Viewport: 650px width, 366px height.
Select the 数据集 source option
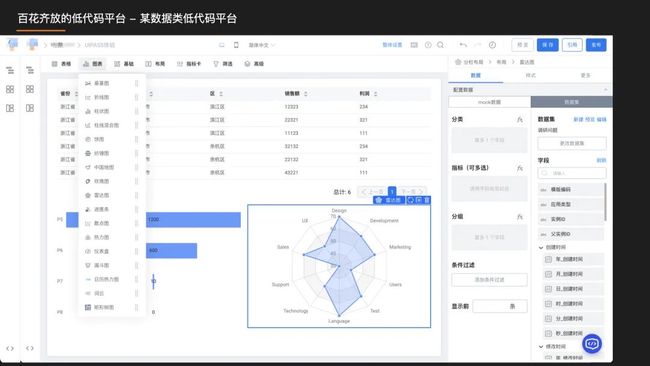point(572,102)
